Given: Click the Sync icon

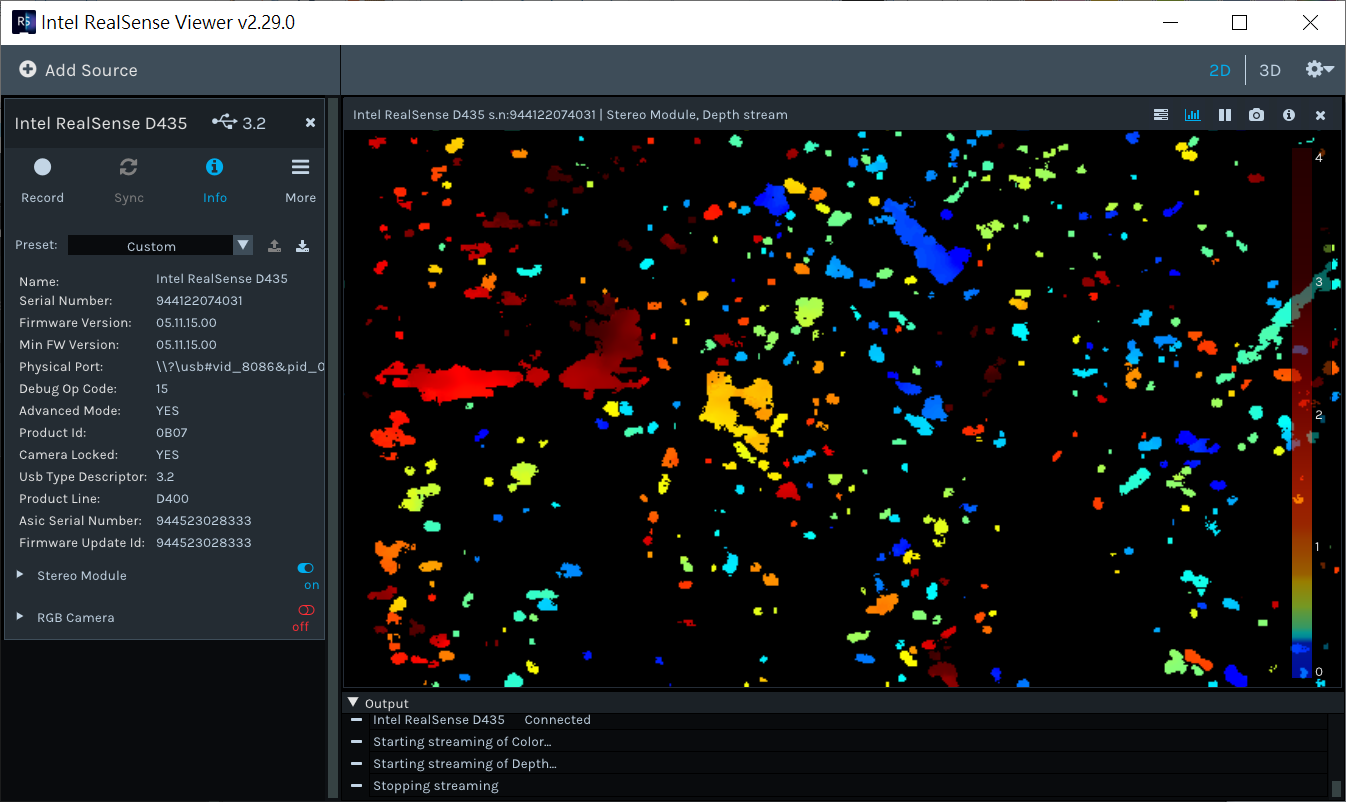Looking at the screenshot, I should coord(128,167).
